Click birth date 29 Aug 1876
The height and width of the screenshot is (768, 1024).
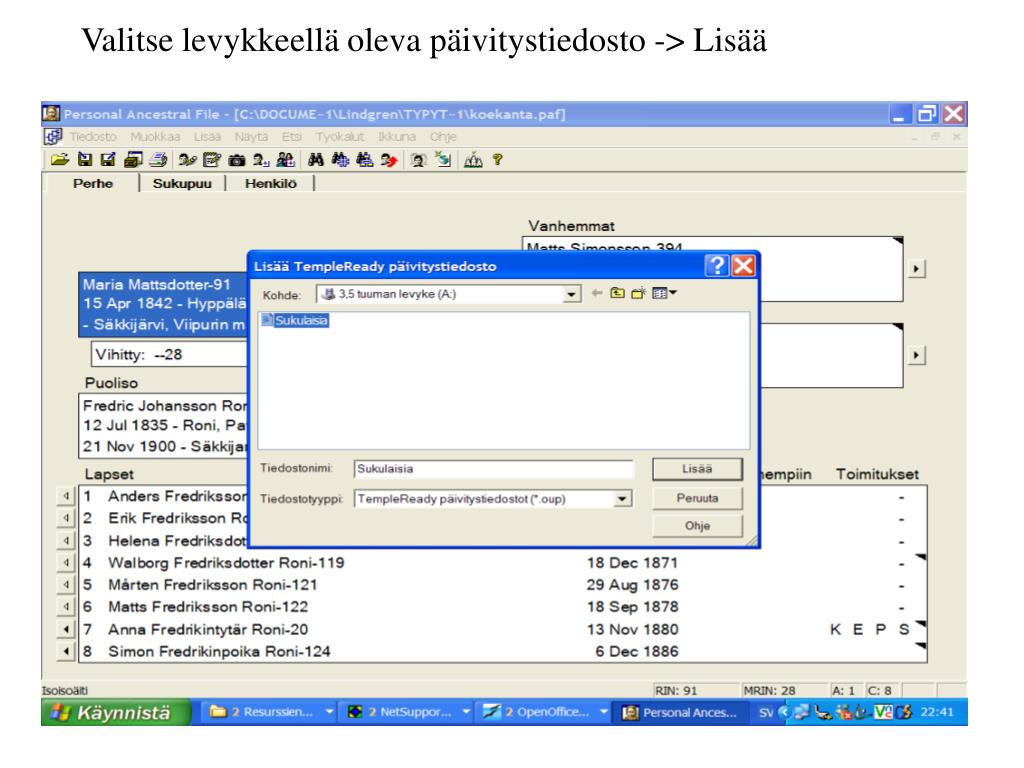pos(632,584)
